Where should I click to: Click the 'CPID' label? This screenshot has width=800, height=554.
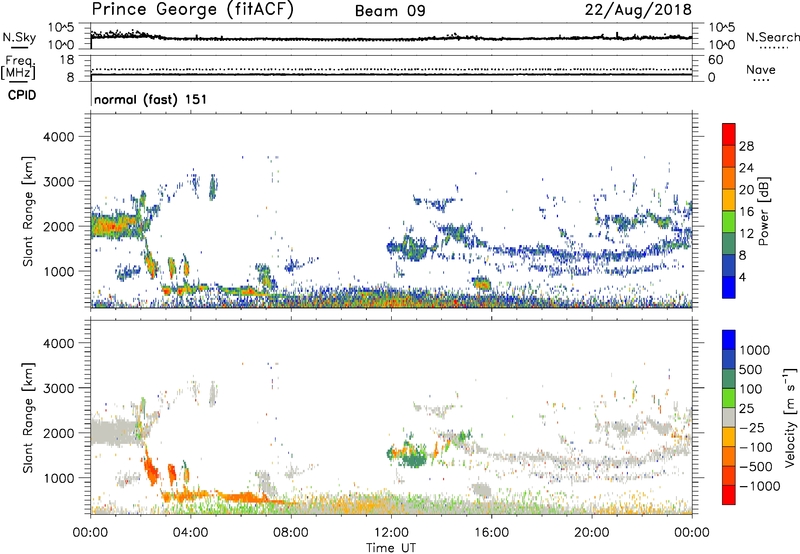coord(22,95)
